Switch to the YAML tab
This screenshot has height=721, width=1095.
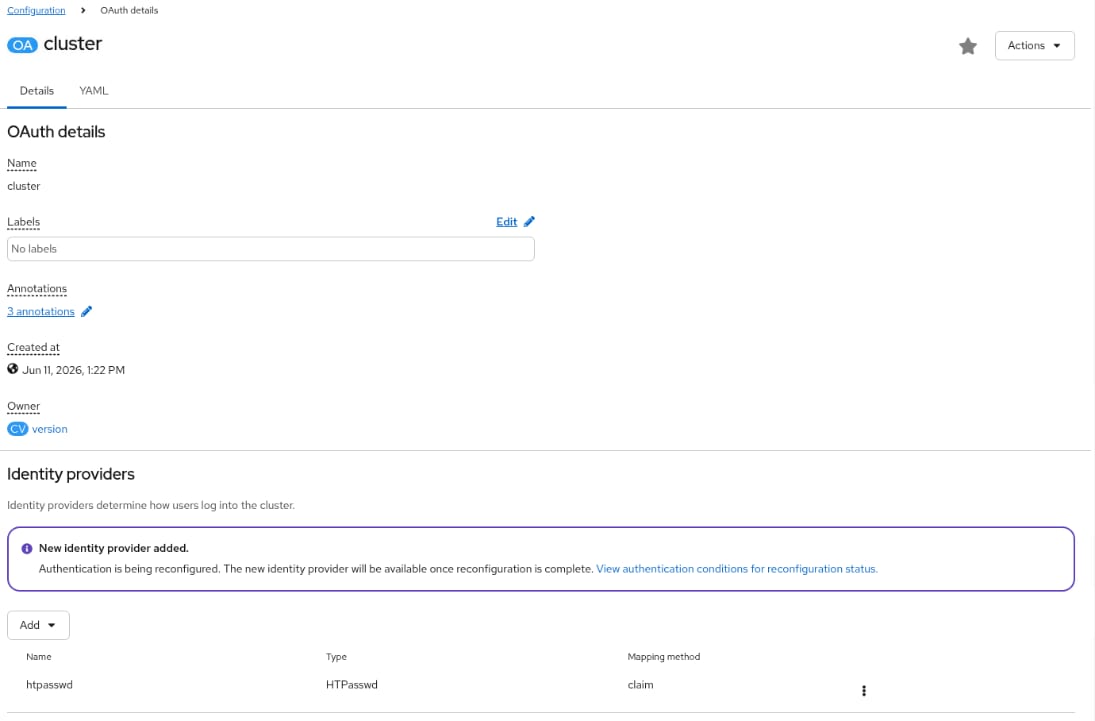pos(94,91)
